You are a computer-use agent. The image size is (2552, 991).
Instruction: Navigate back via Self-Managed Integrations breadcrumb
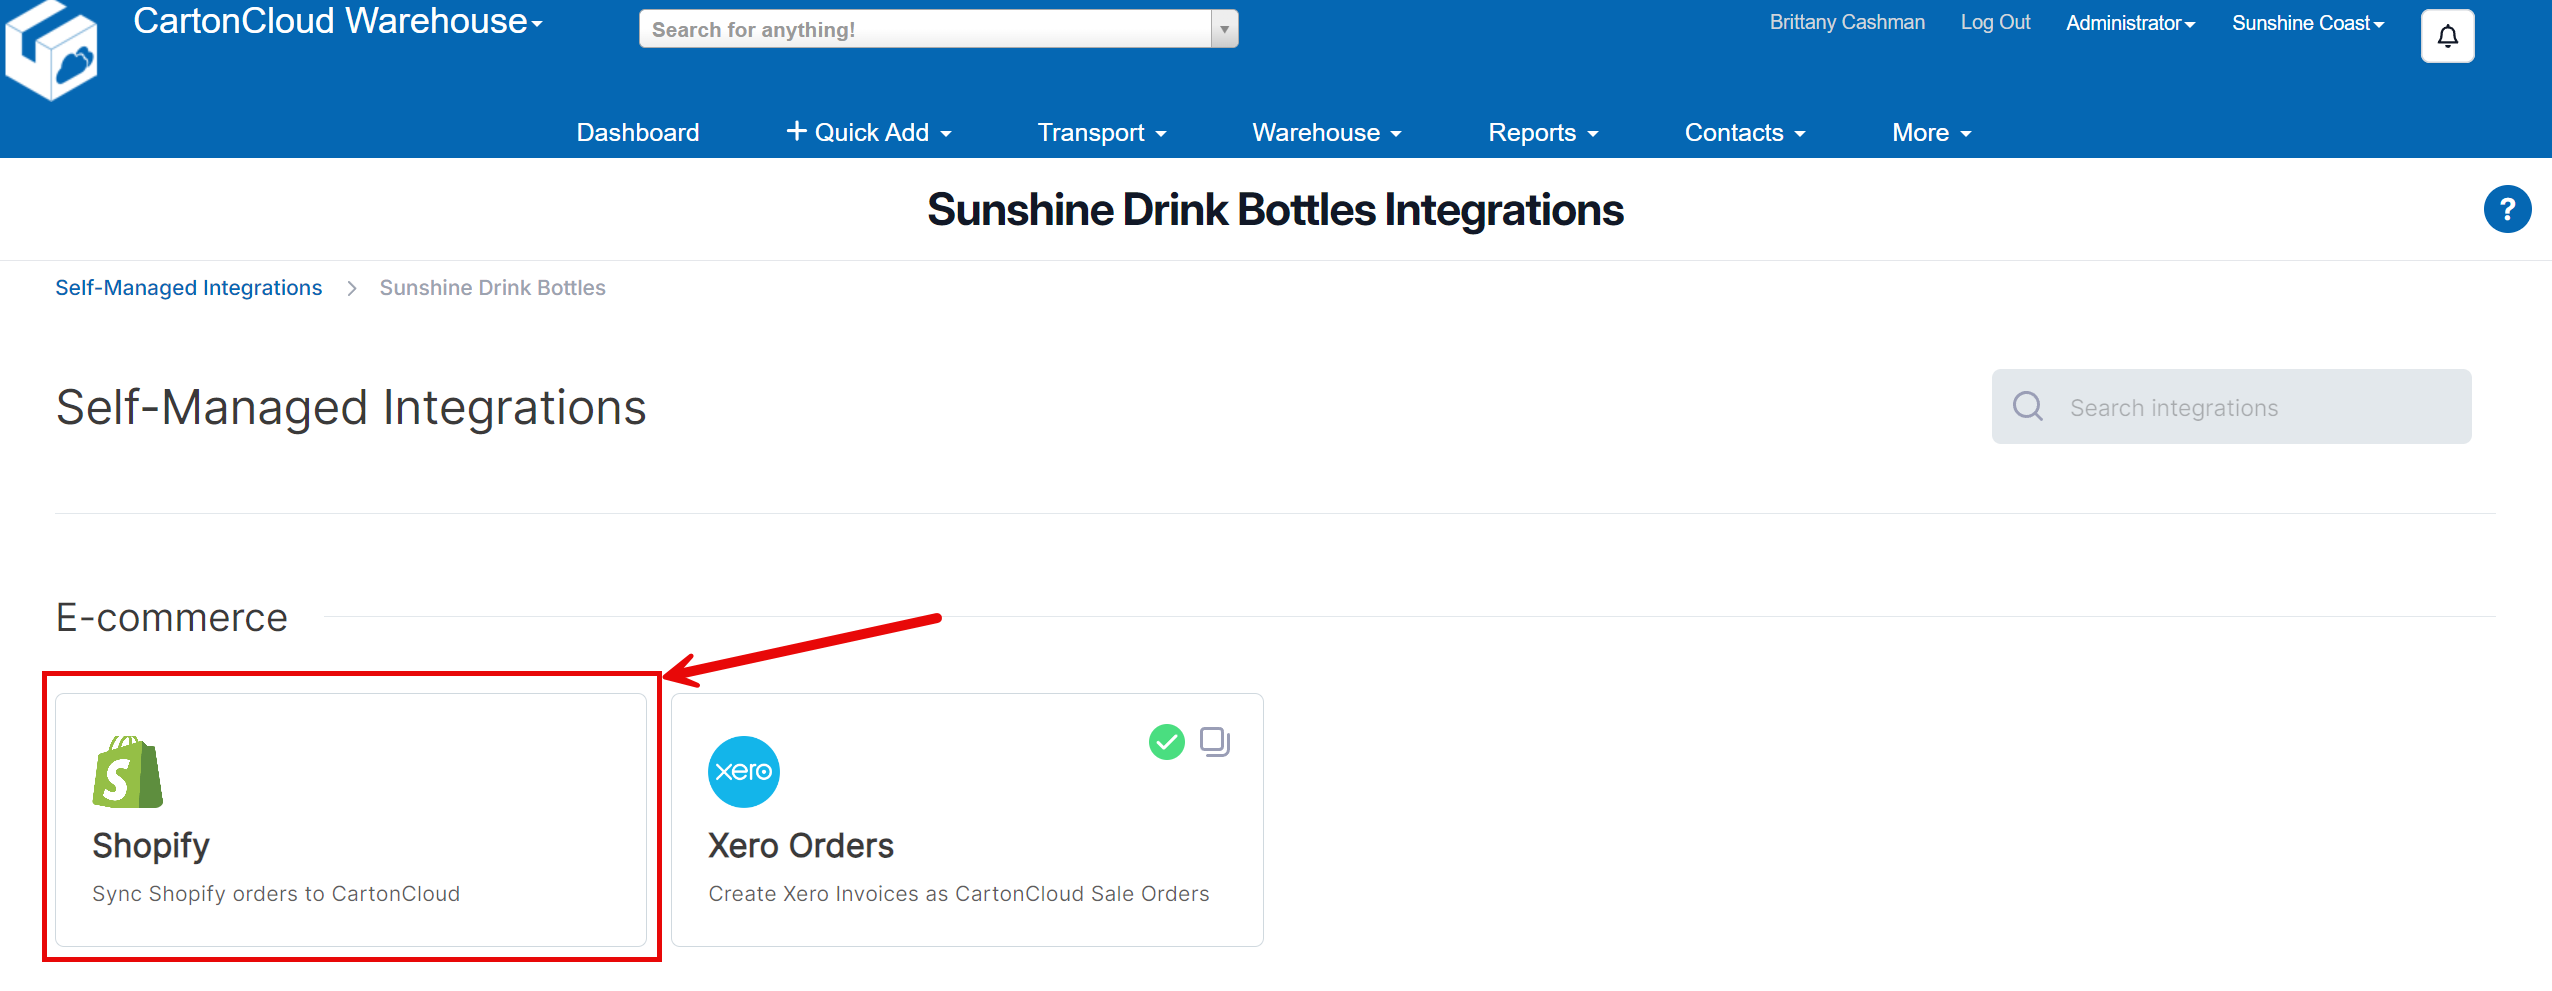point(188,287)
